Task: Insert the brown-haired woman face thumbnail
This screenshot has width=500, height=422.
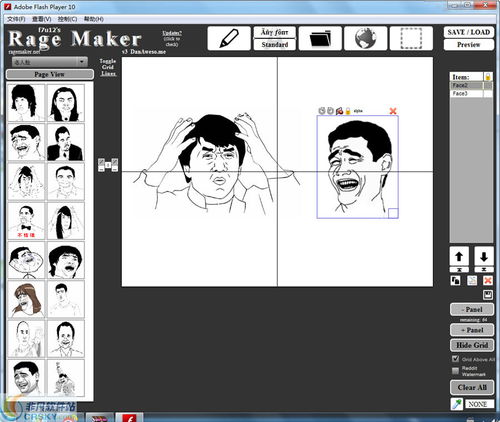Action: [26, 299]
